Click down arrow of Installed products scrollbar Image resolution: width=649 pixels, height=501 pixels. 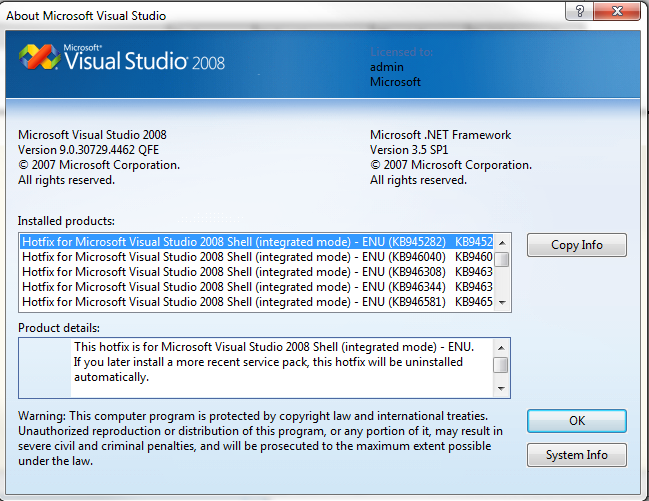(502, 303)
